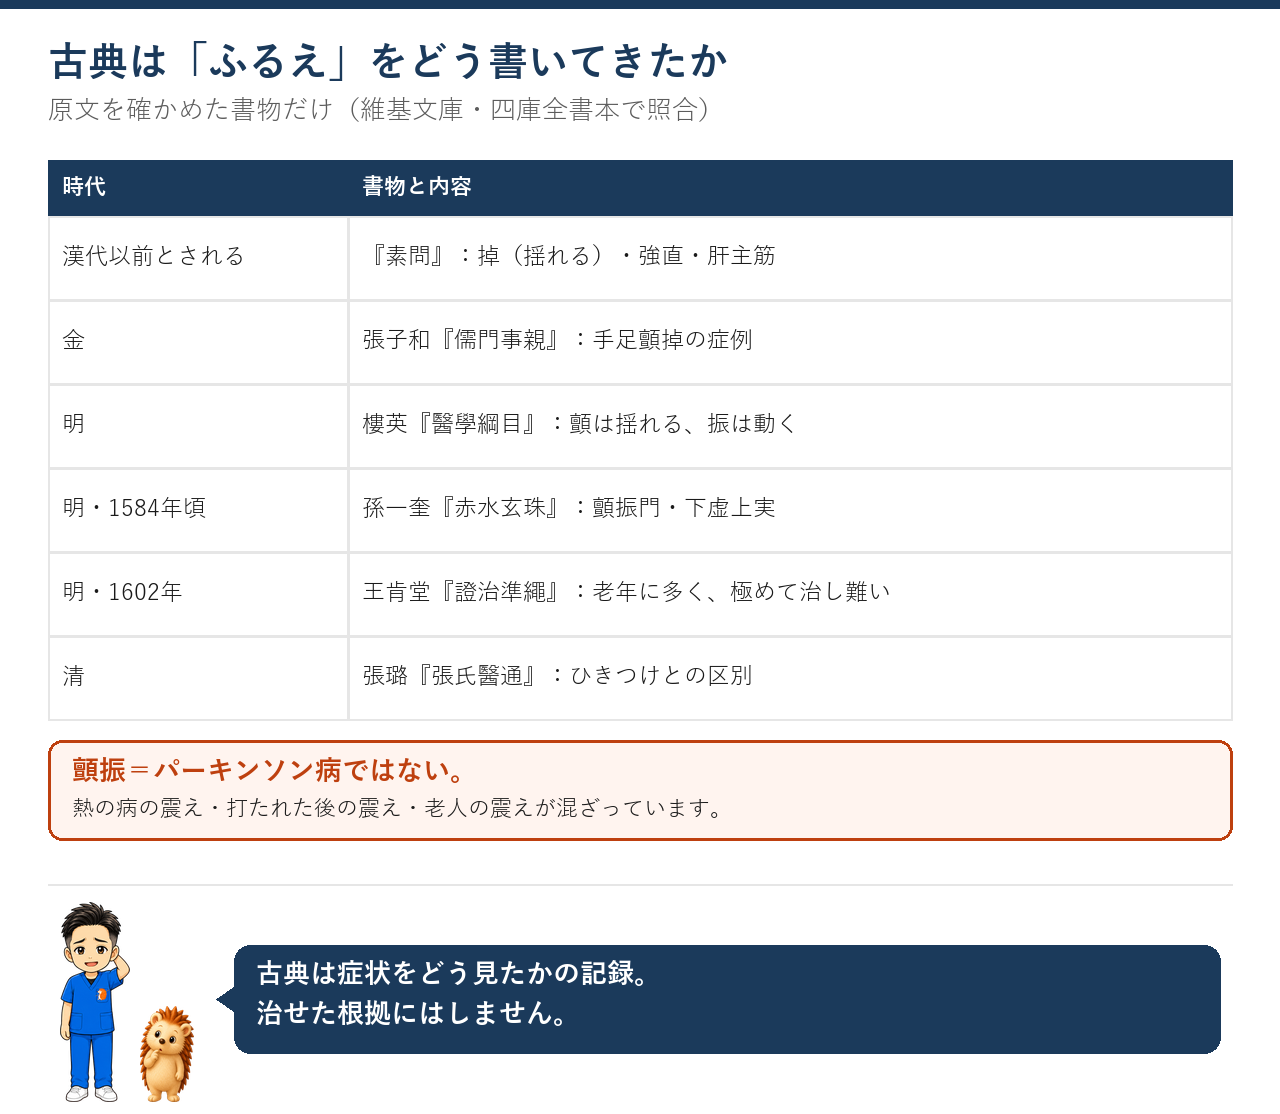Click the 孫一奎『赤水玄珠』 cell
The height and width of the screenshot is (1114, 1280).
click(790, 510)
